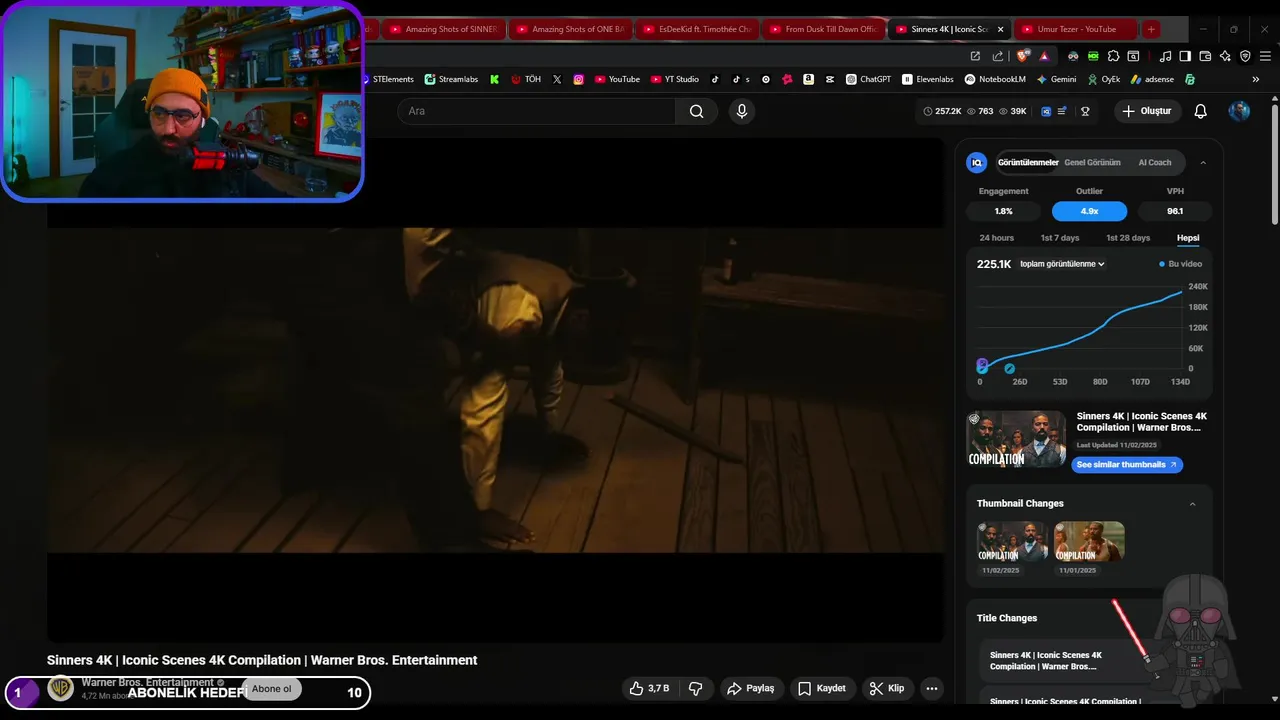
Task: Open a new browser tab
Action: click(1151, 29)
